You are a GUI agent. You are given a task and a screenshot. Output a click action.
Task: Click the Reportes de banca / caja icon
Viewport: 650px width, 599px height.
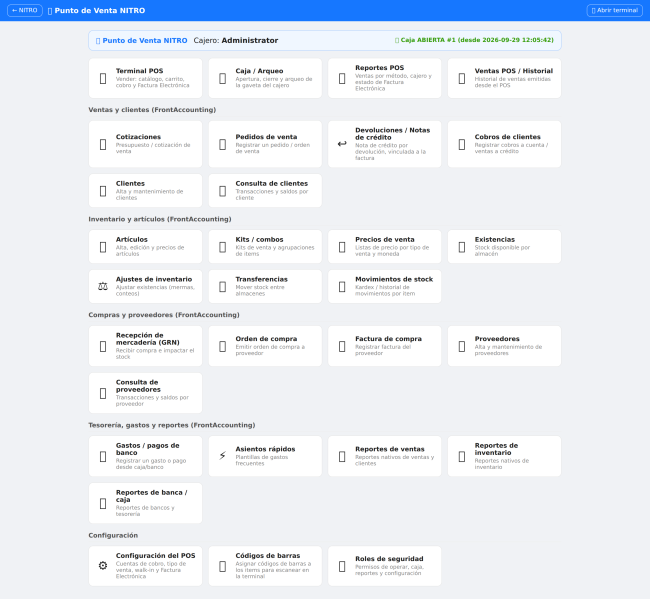(103, 503)
